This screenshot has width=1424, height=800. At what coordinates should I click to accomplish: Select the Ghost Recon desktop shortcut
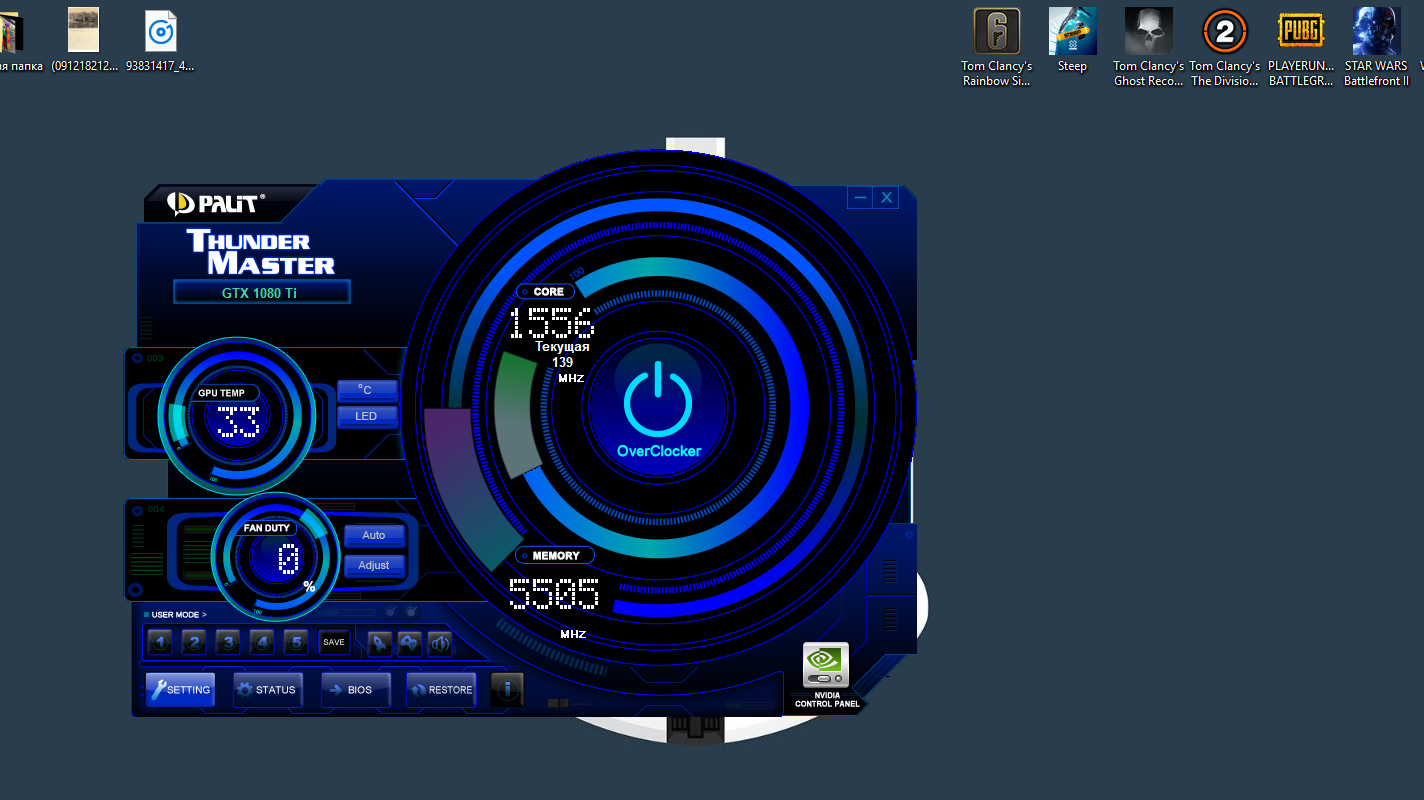point(1149,47)
